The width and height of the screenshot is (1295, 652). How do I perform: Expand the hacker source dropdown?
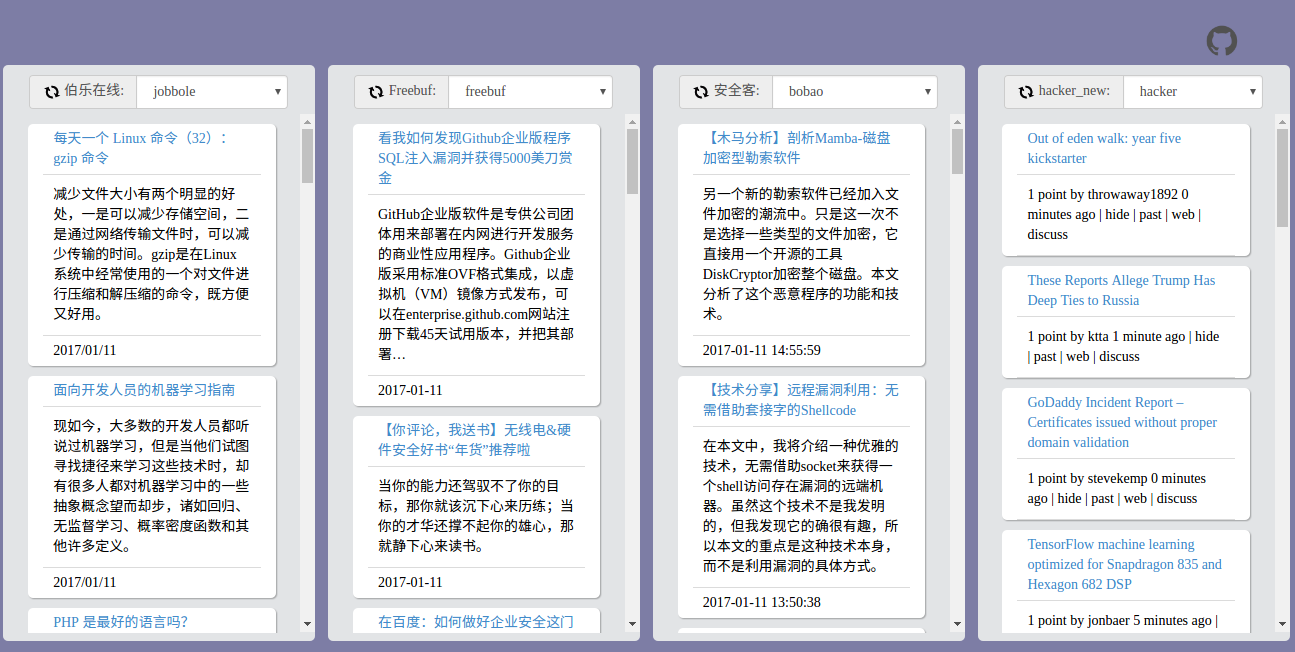1192,92
